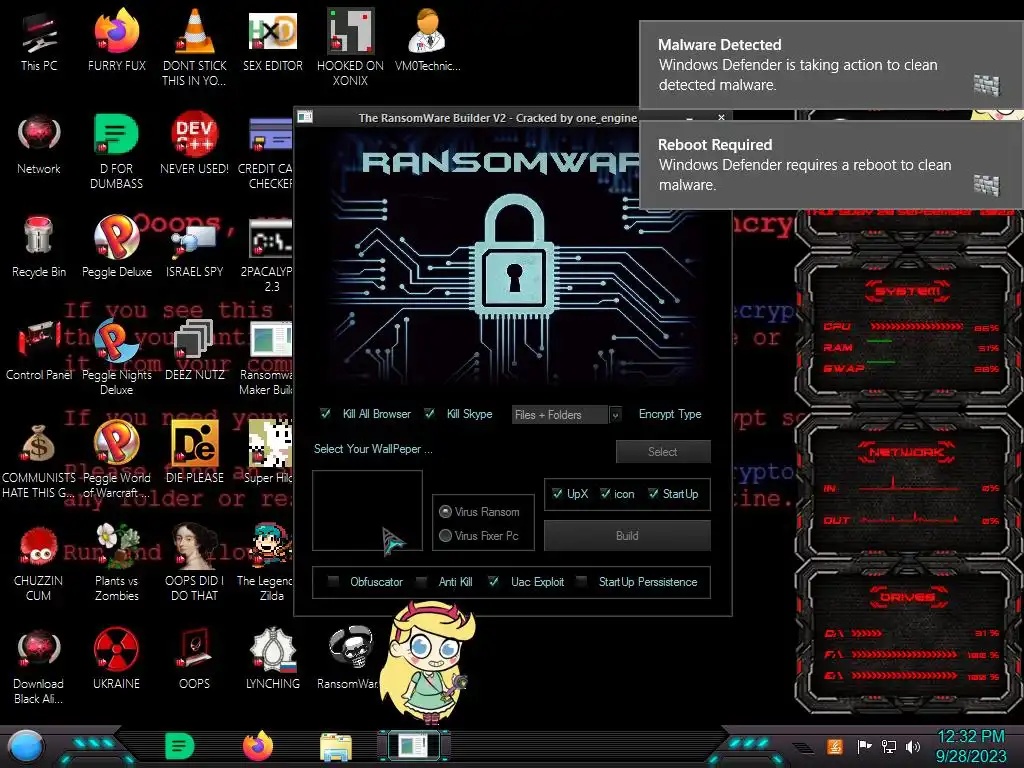Click the orange tray icon

[835, 746]
